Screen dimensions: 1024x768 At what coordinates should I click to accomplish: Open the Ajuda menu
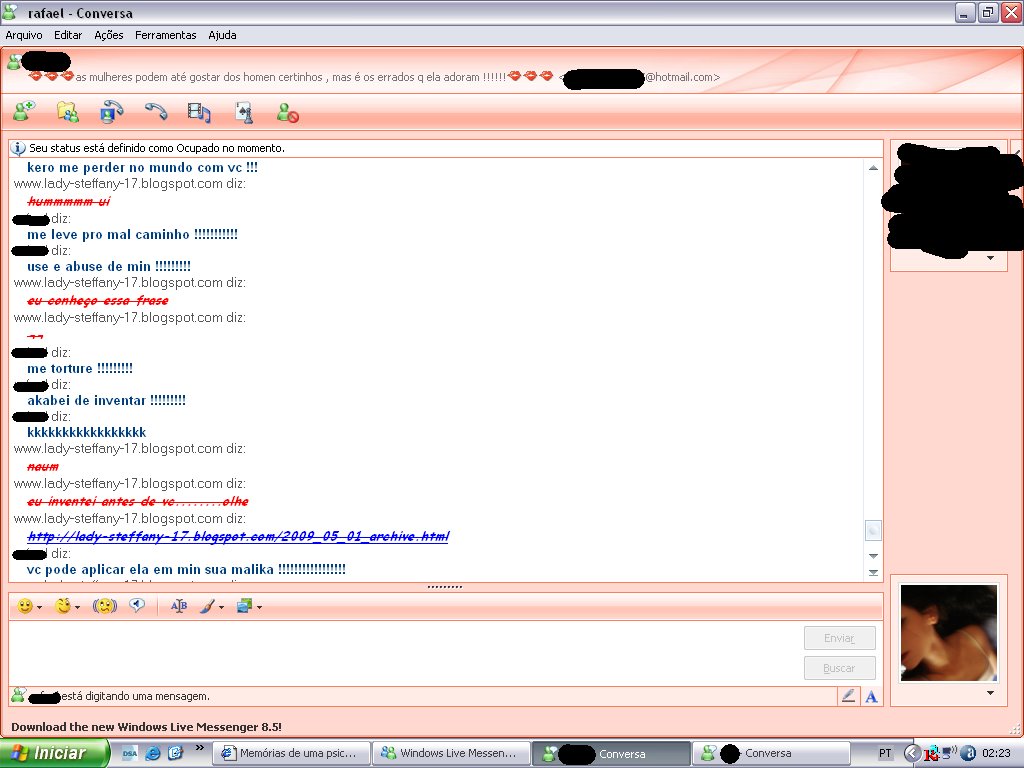click(x=222, y=35)
